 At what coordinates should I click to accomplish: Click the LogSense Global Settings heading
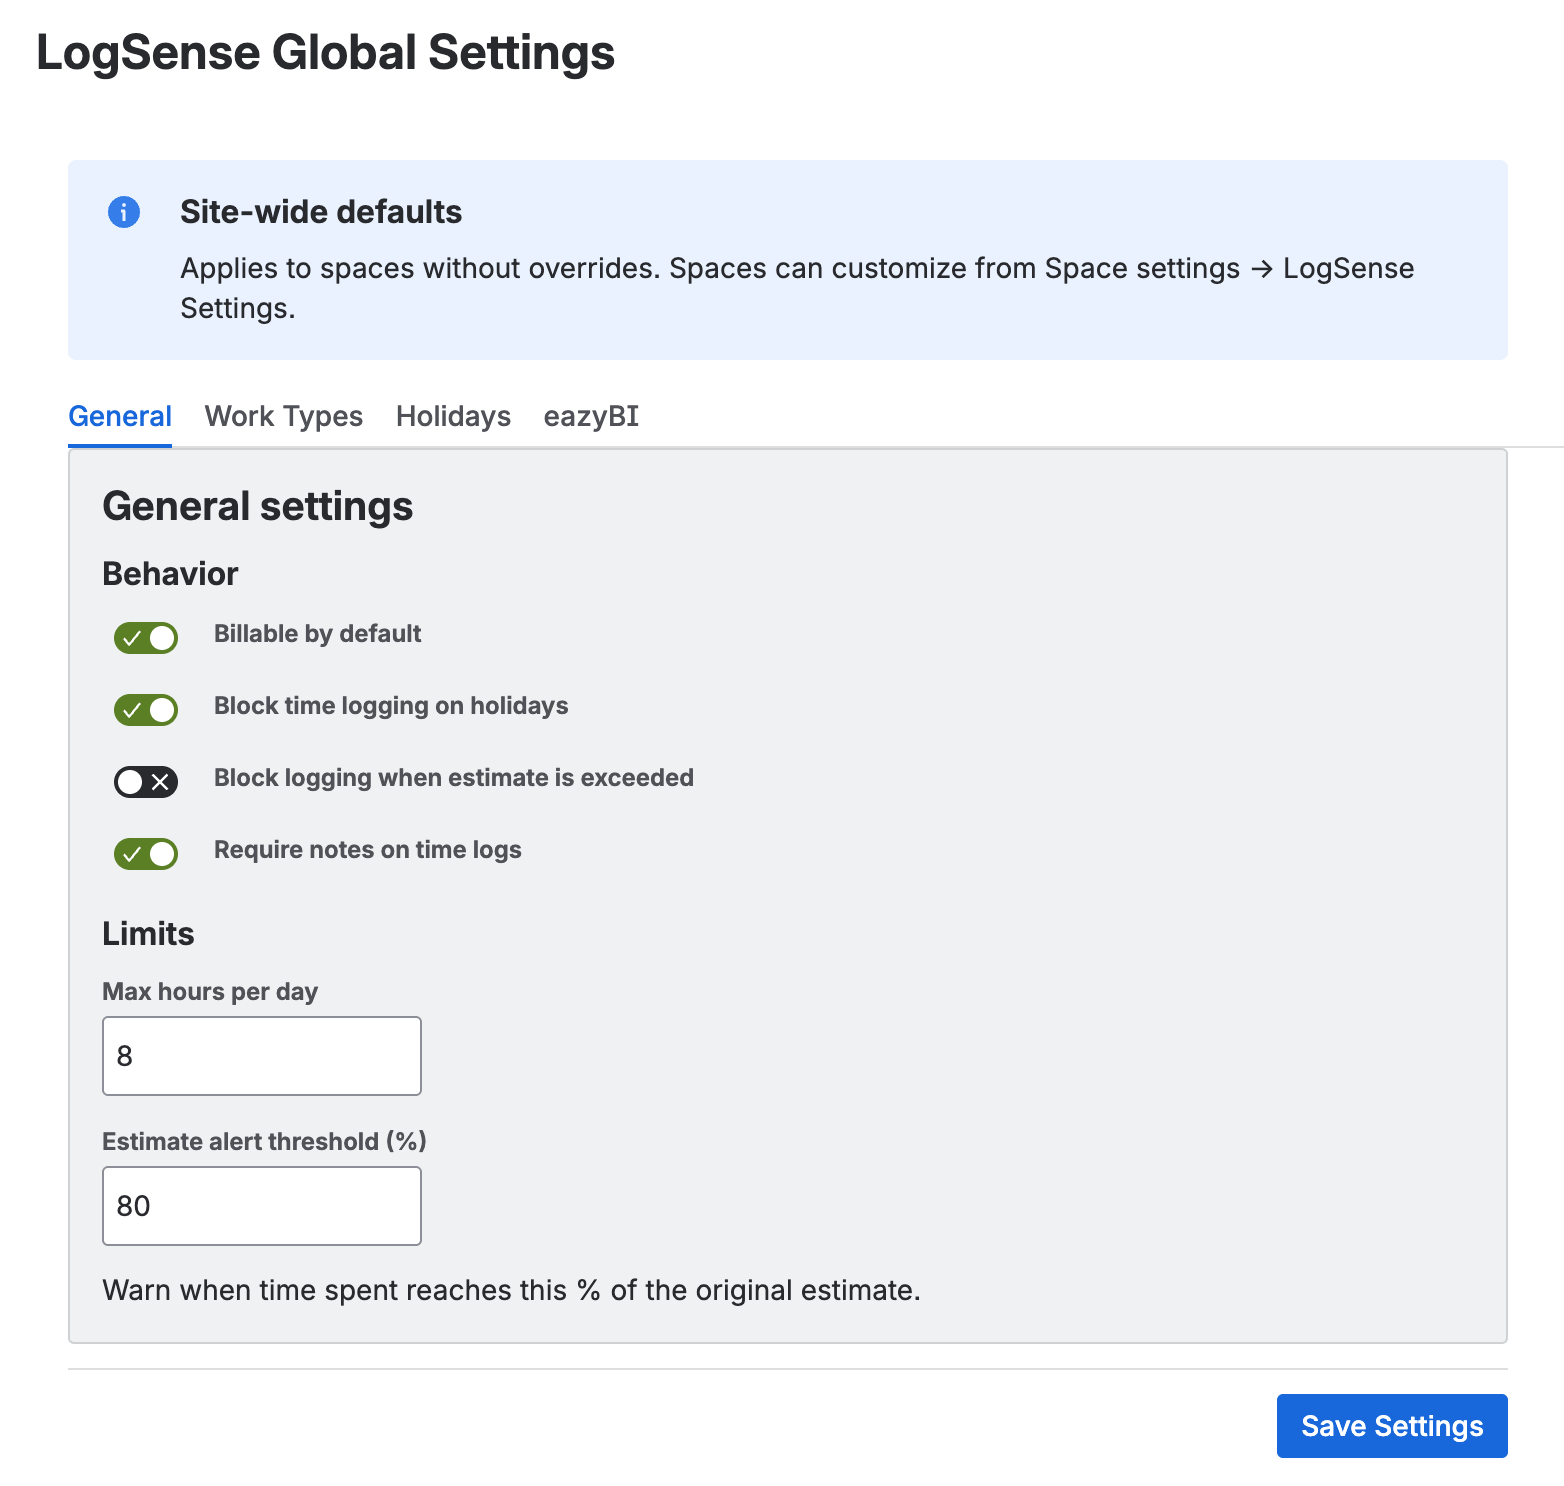pos(325,53)
